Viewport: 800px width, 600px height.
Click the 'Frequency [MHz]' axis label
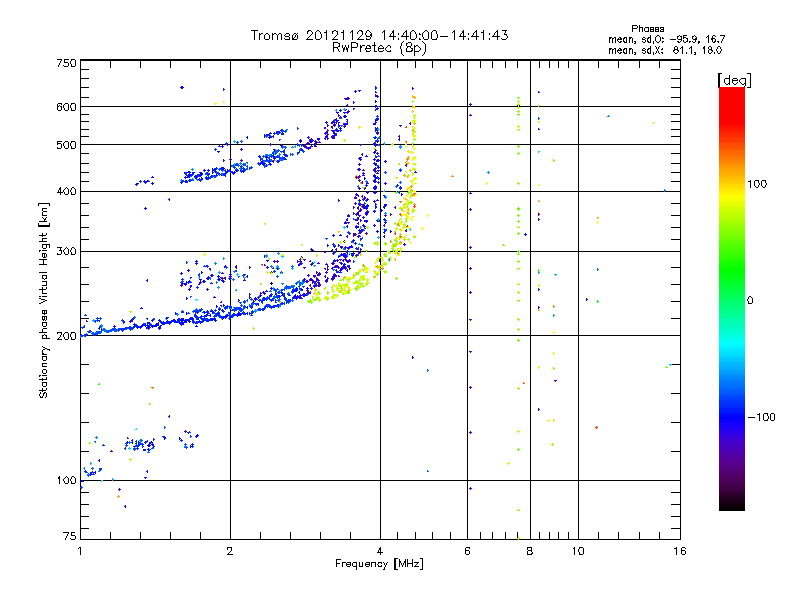click(x=379, y=564)
